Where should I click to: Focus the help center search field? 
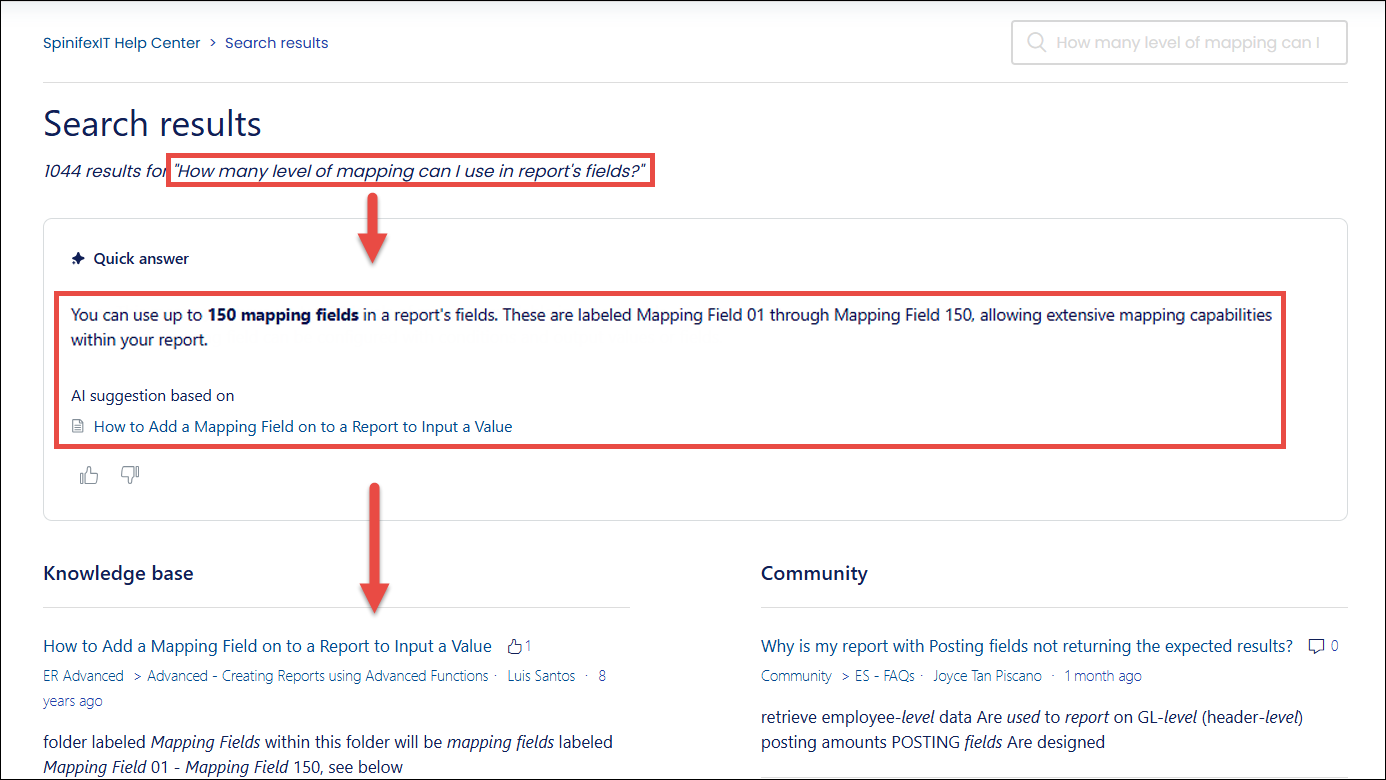coord(1188,43)
